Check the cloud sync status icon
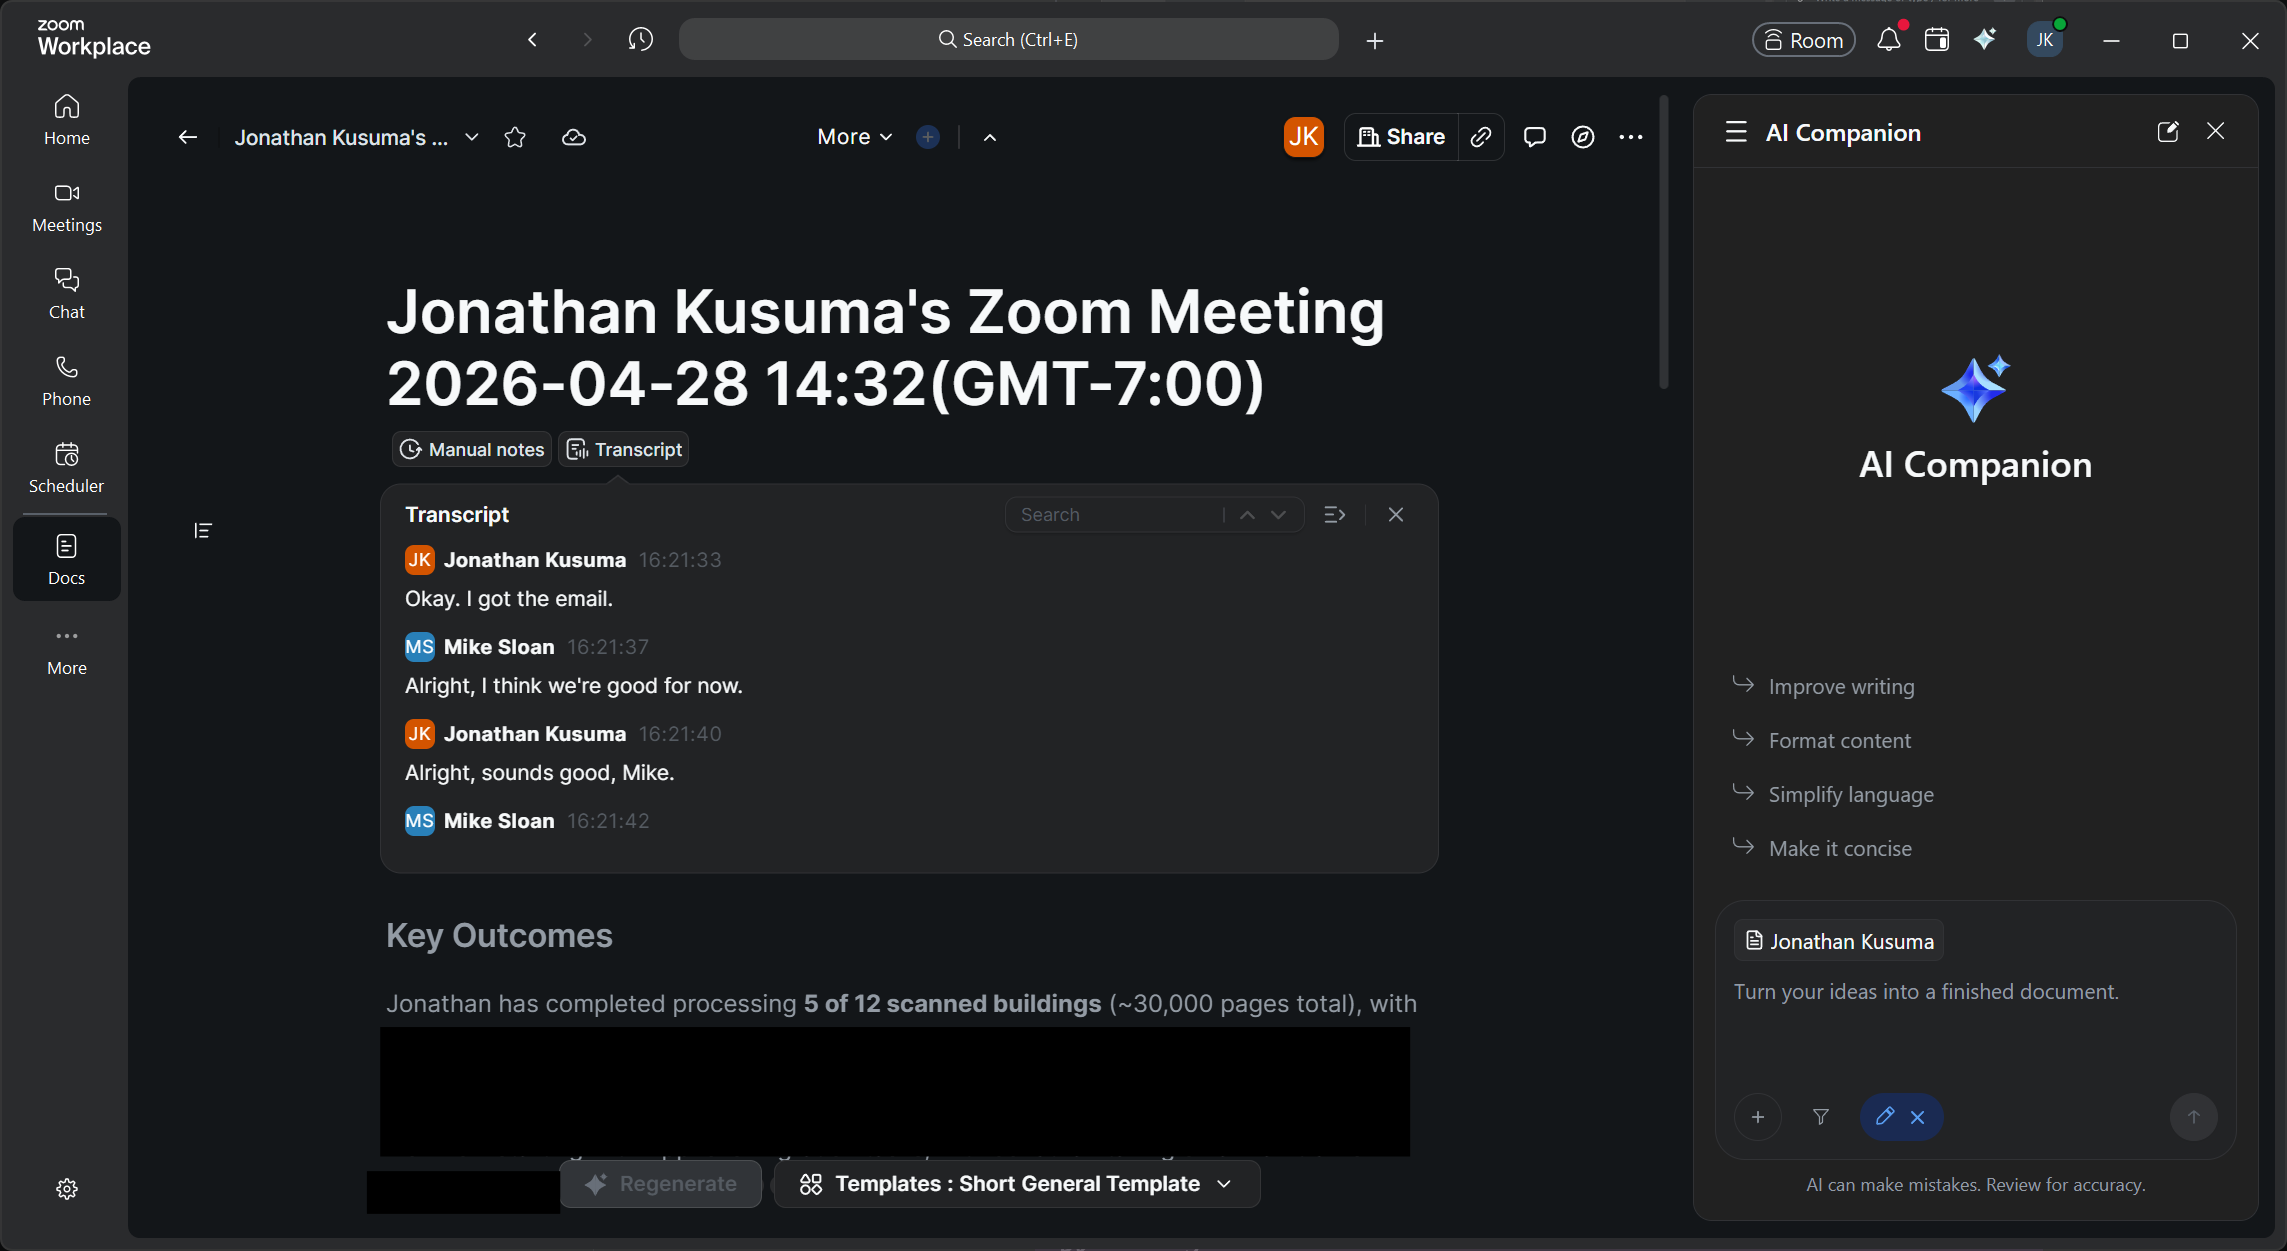2287x1251 pixels. pos(574,137)
